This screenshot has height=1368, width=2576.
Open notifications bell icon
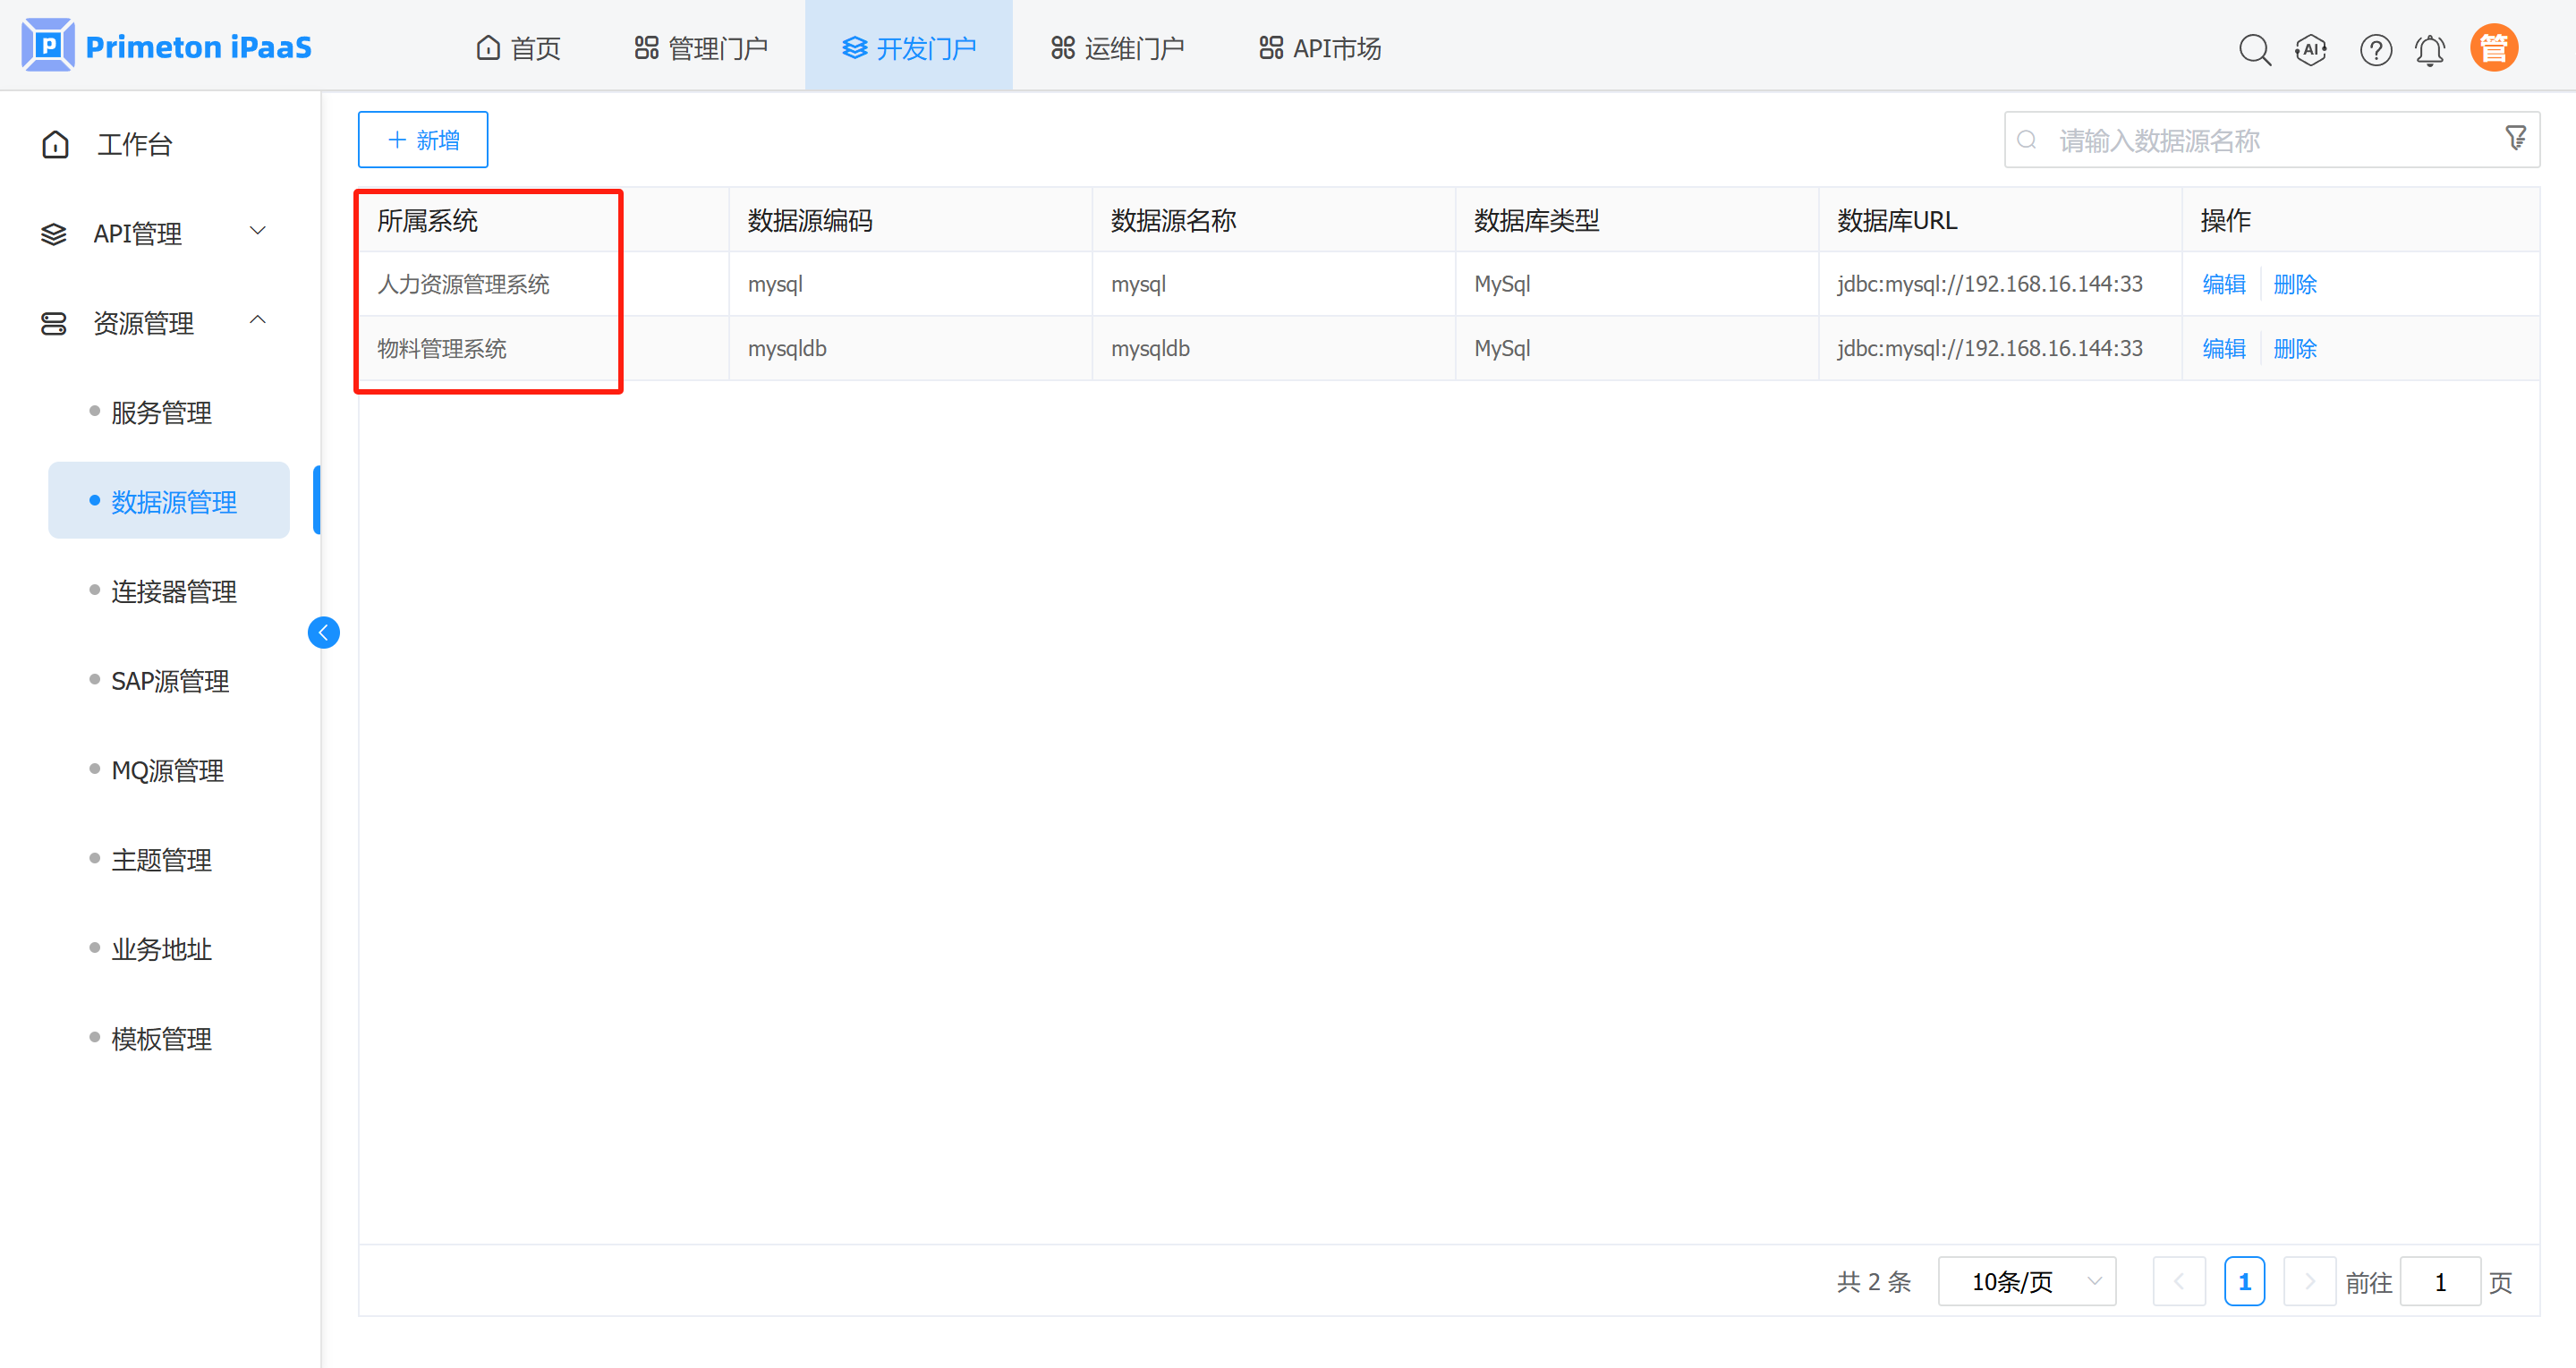pyautogui.click(x=2430, y=49)
